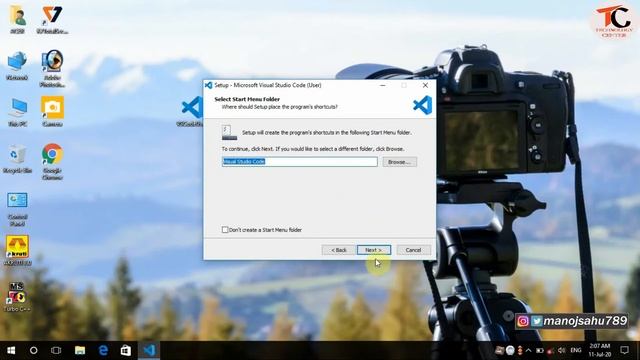Minimize the VS Code Setup window
Image resolution: width=640 pixels, height=360 pixels.
point(382,85)
